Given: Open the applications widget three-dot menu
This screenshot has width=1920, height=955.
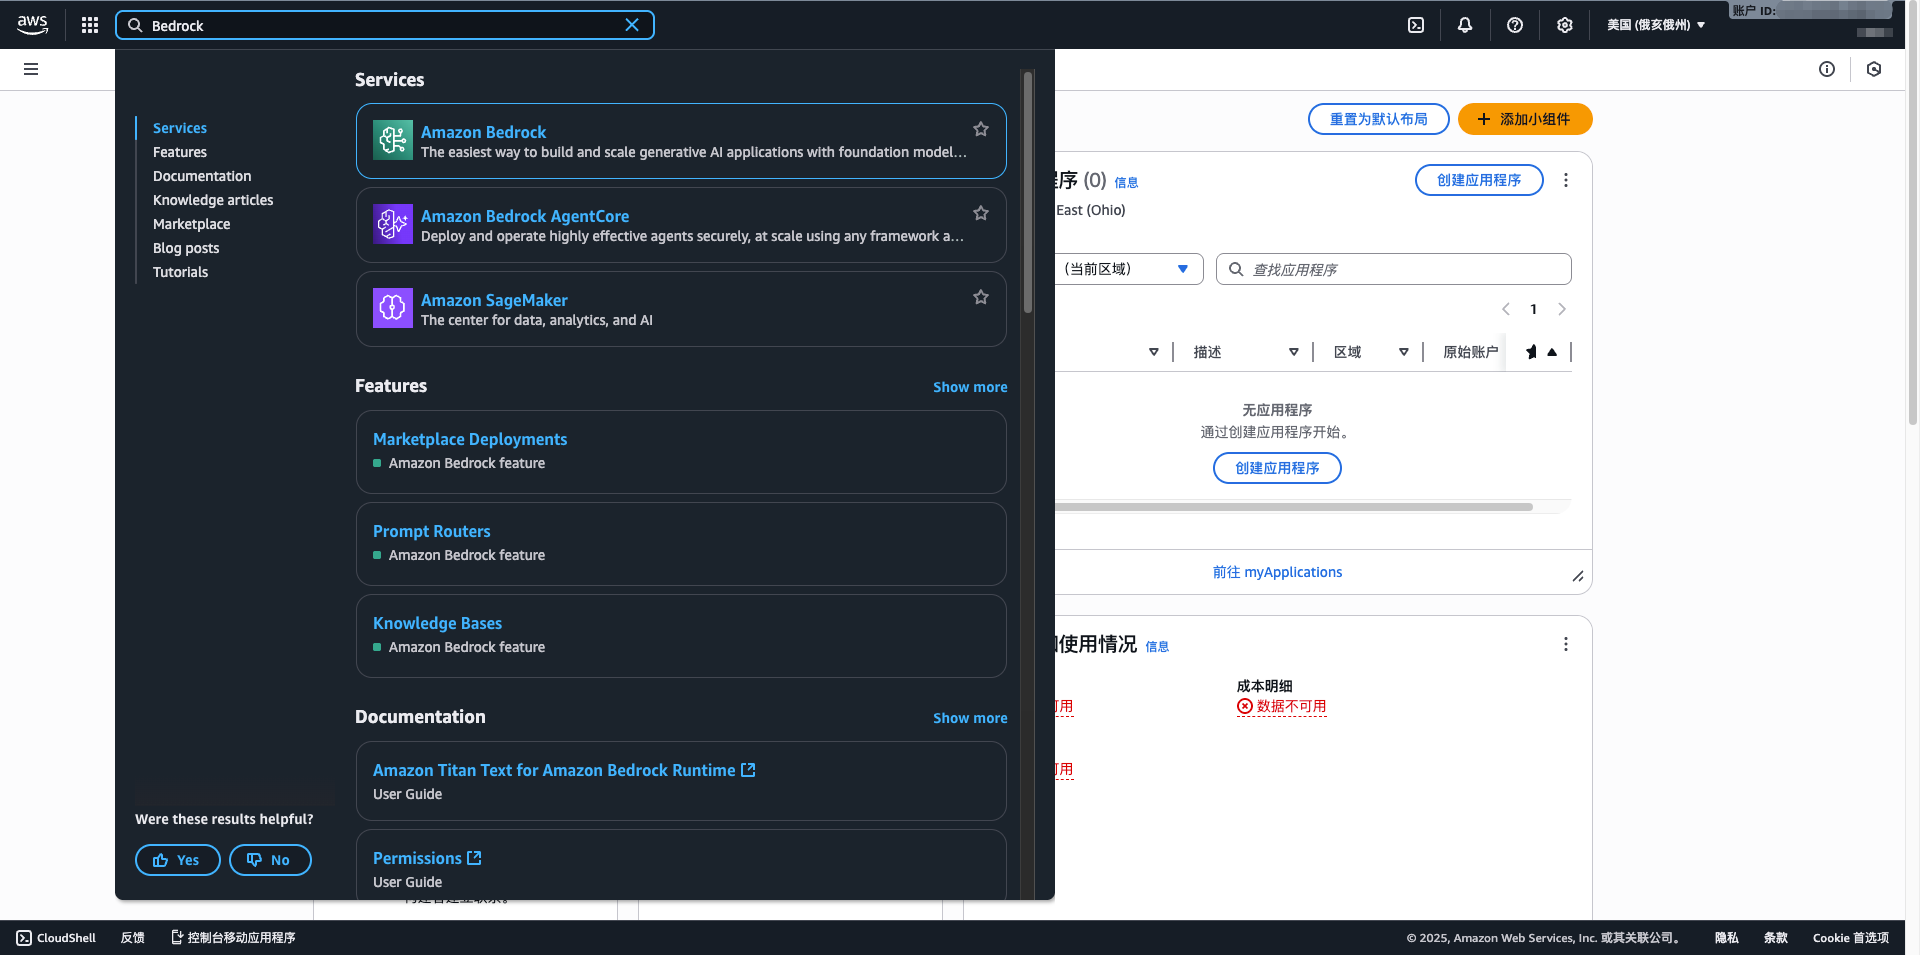Looking at the screenshot, I should tap(1566, 180).
